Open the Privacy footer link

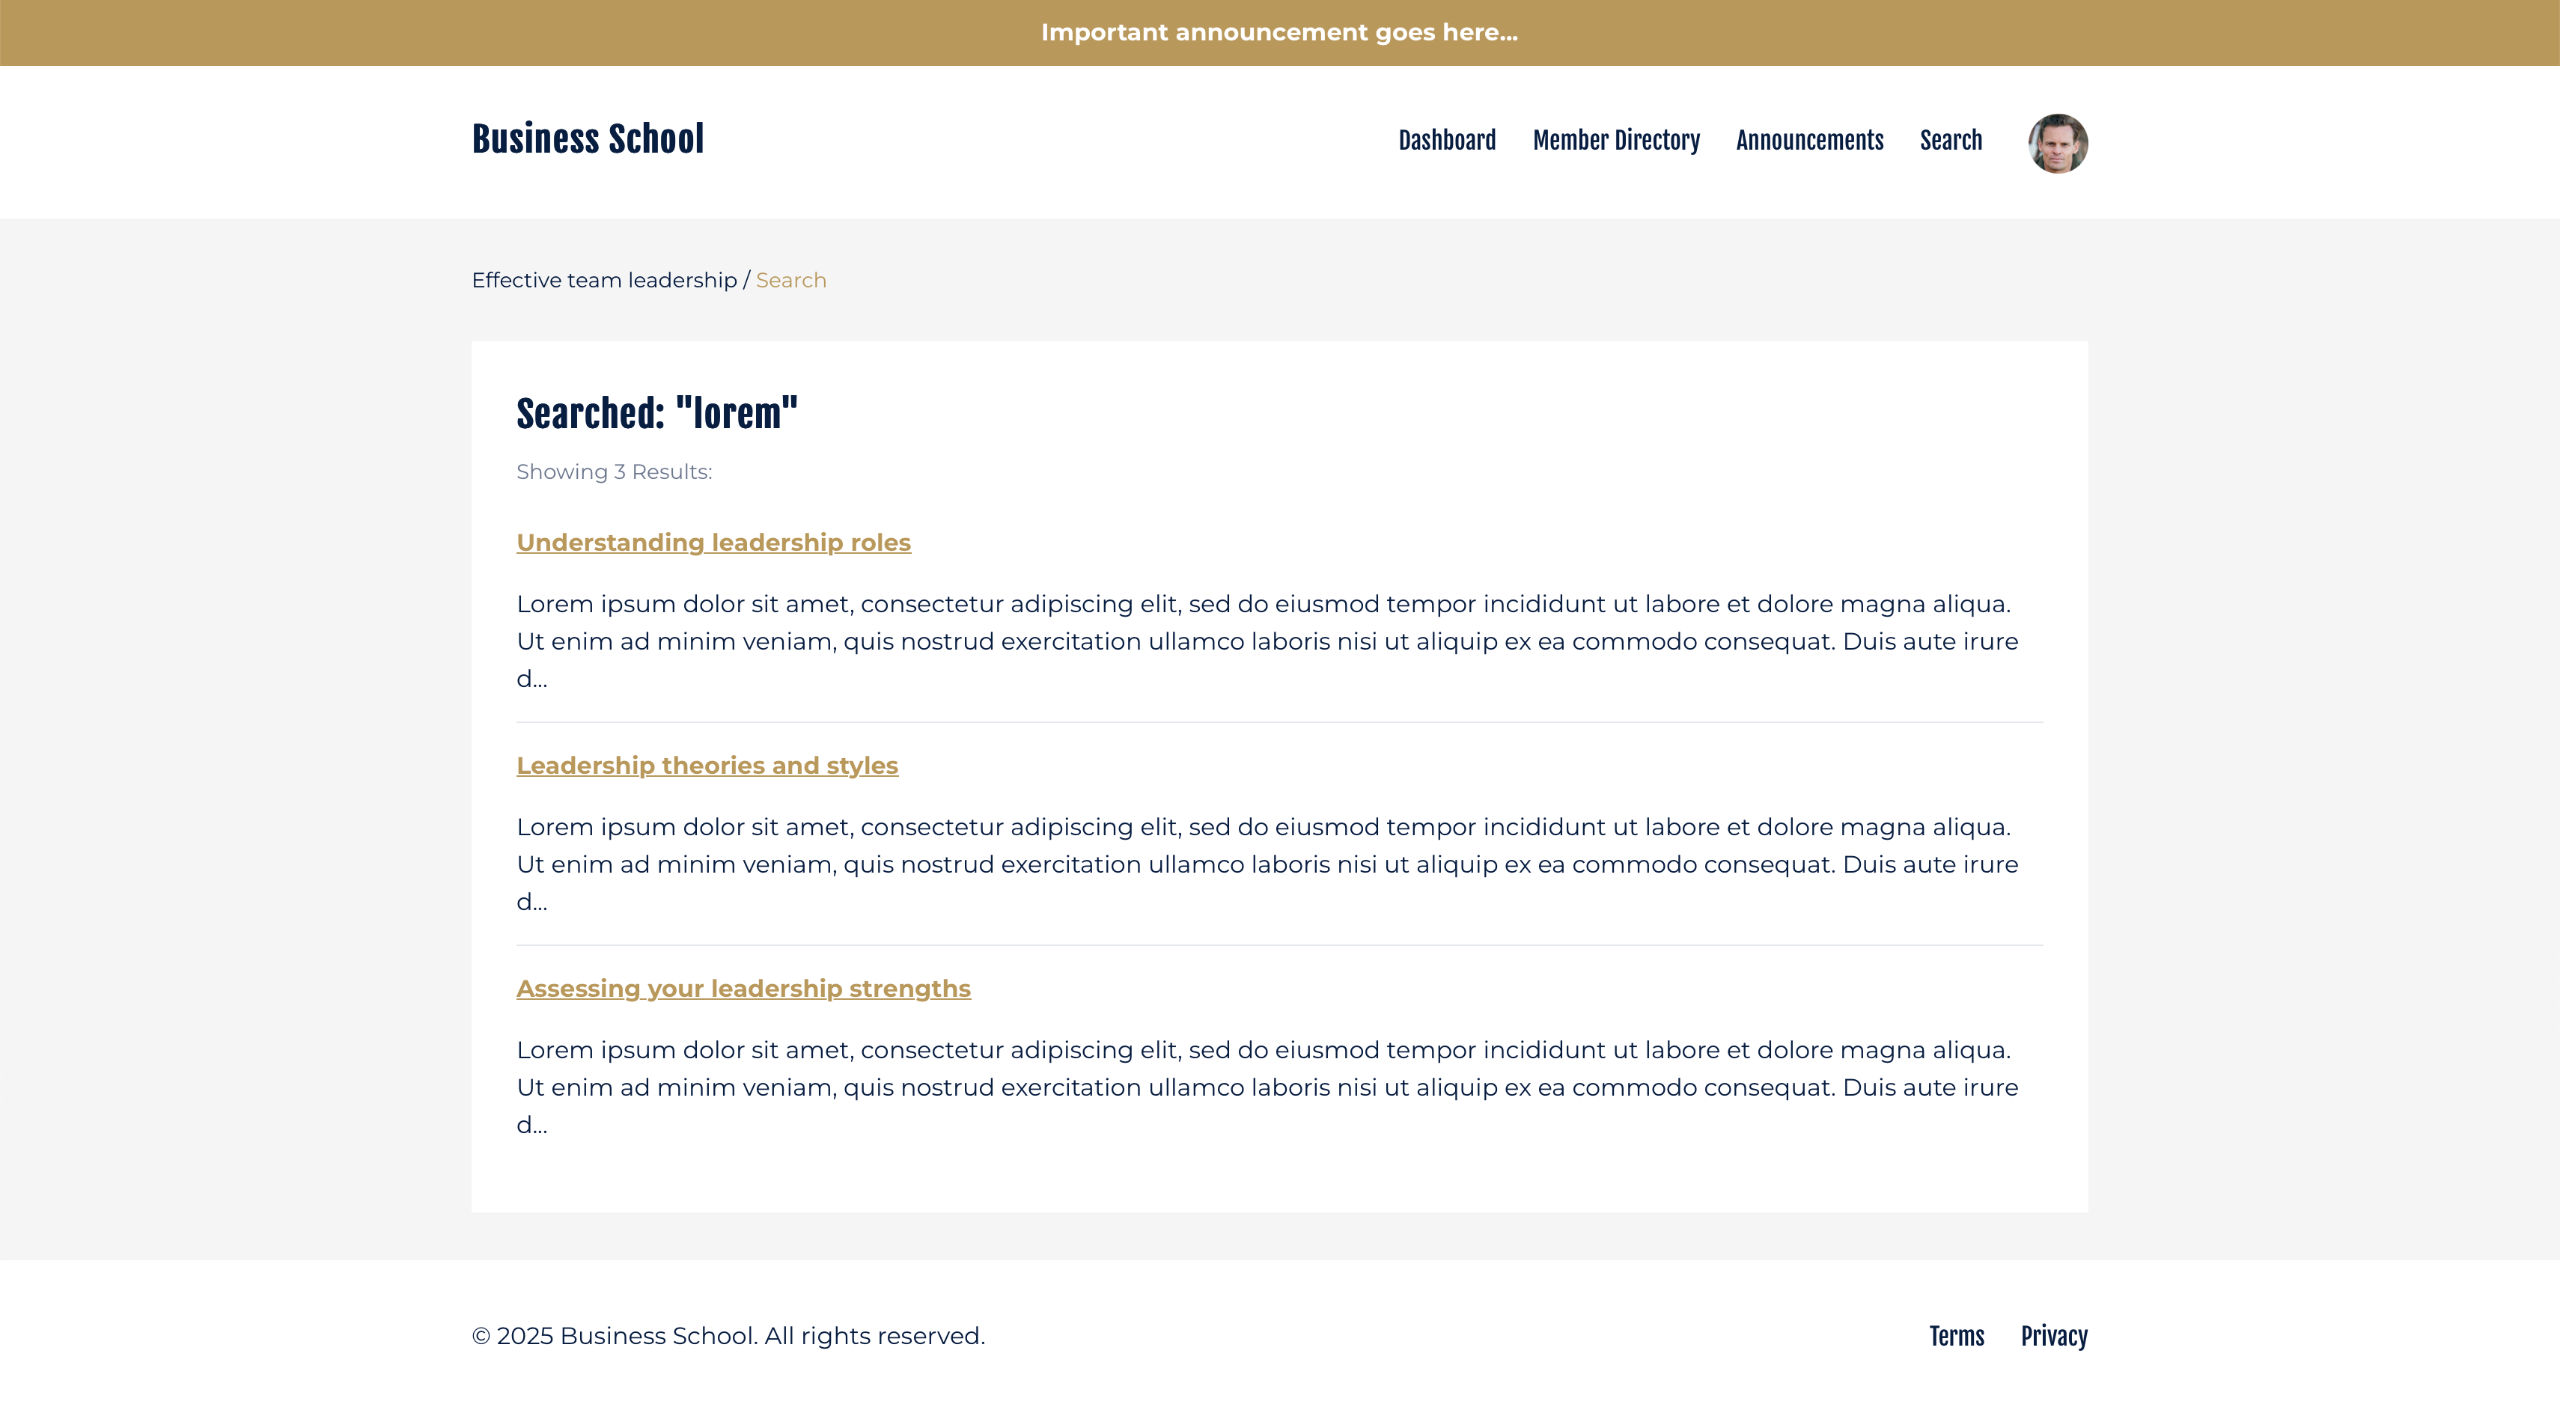[2053, 1336]
